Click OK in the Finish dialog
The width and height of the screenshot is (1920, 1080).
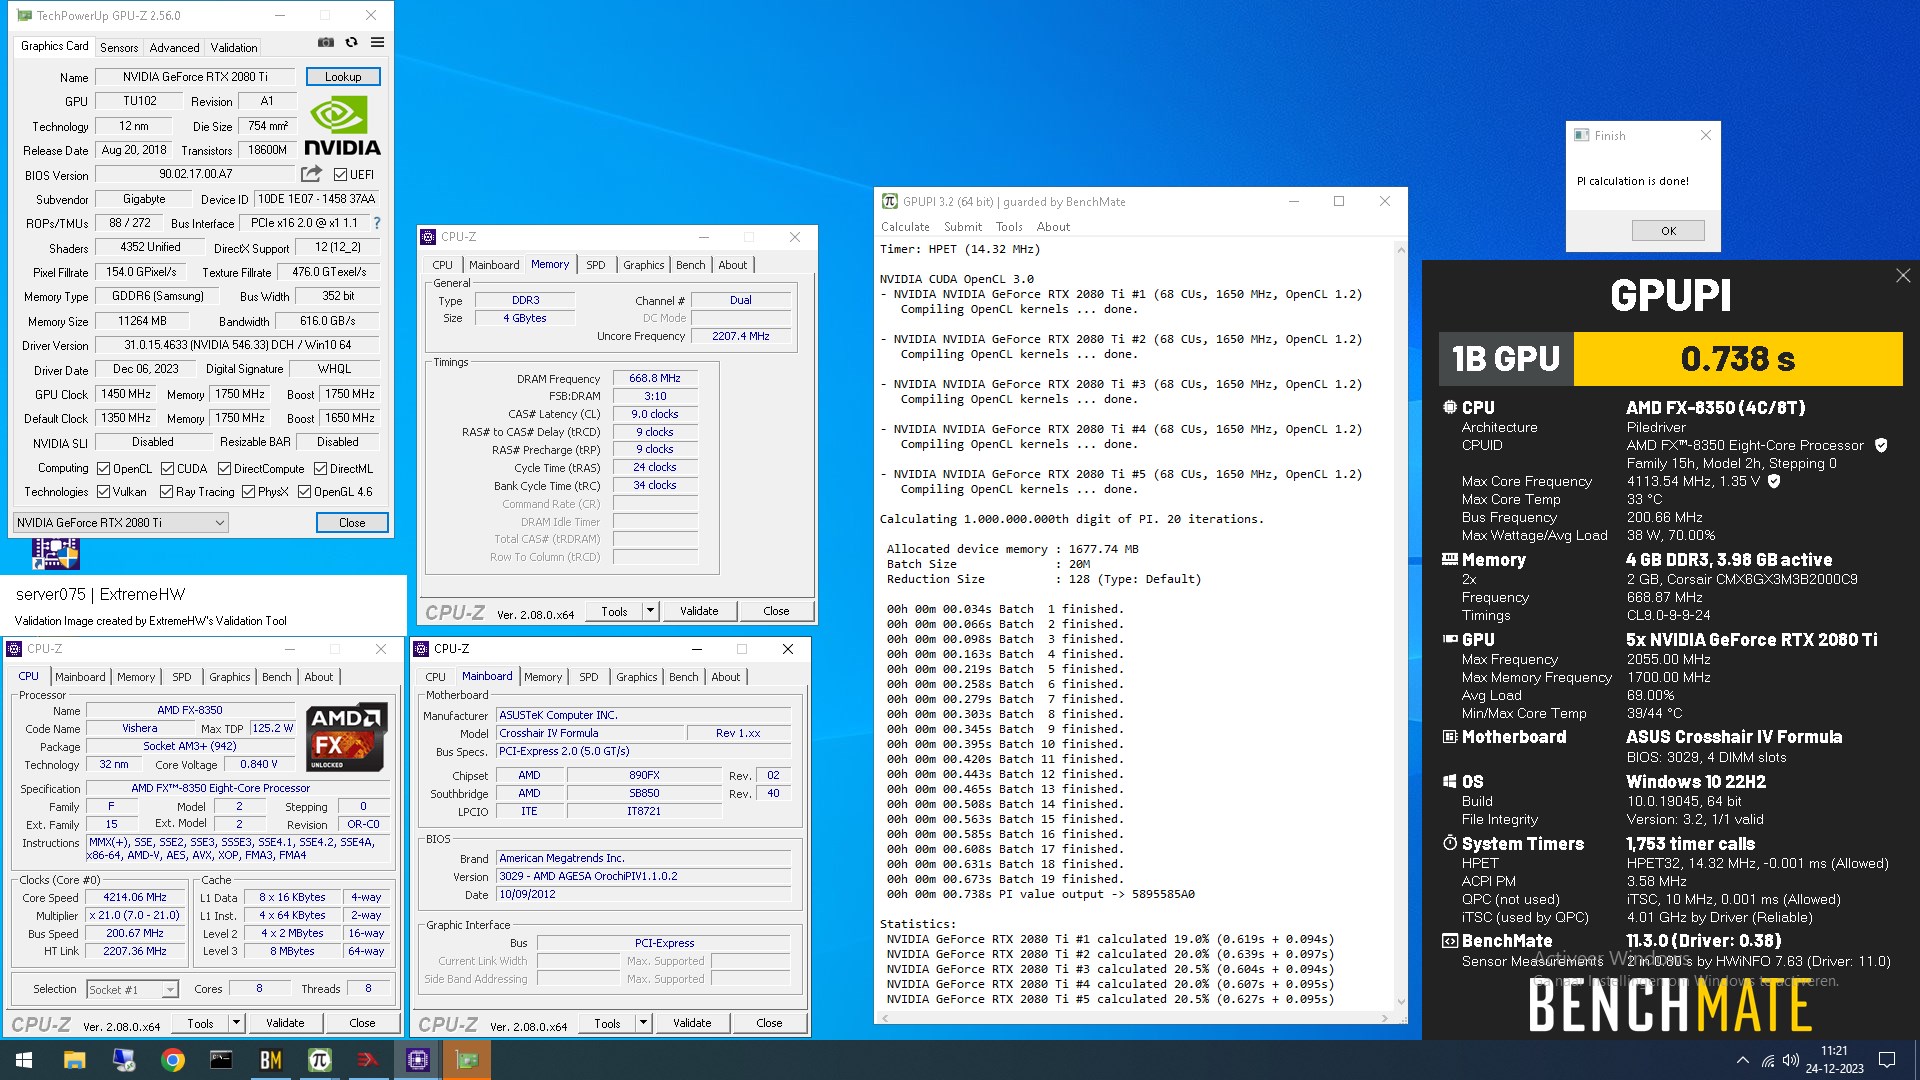[x=1668, y=231]
